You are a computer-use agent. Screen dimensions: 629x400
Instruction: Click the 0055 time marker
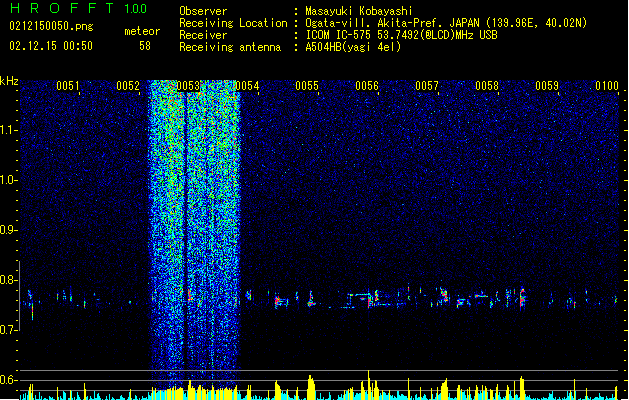[307, 86]
